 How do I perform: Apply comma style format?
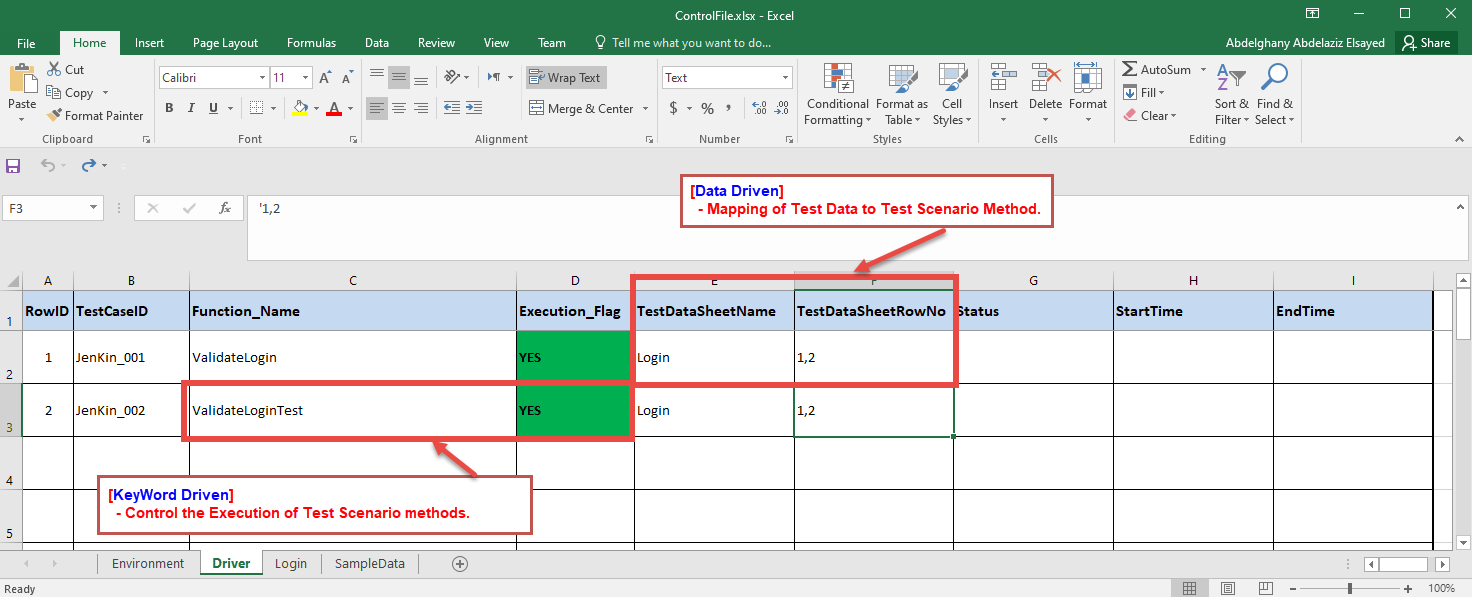click(729, 108)
